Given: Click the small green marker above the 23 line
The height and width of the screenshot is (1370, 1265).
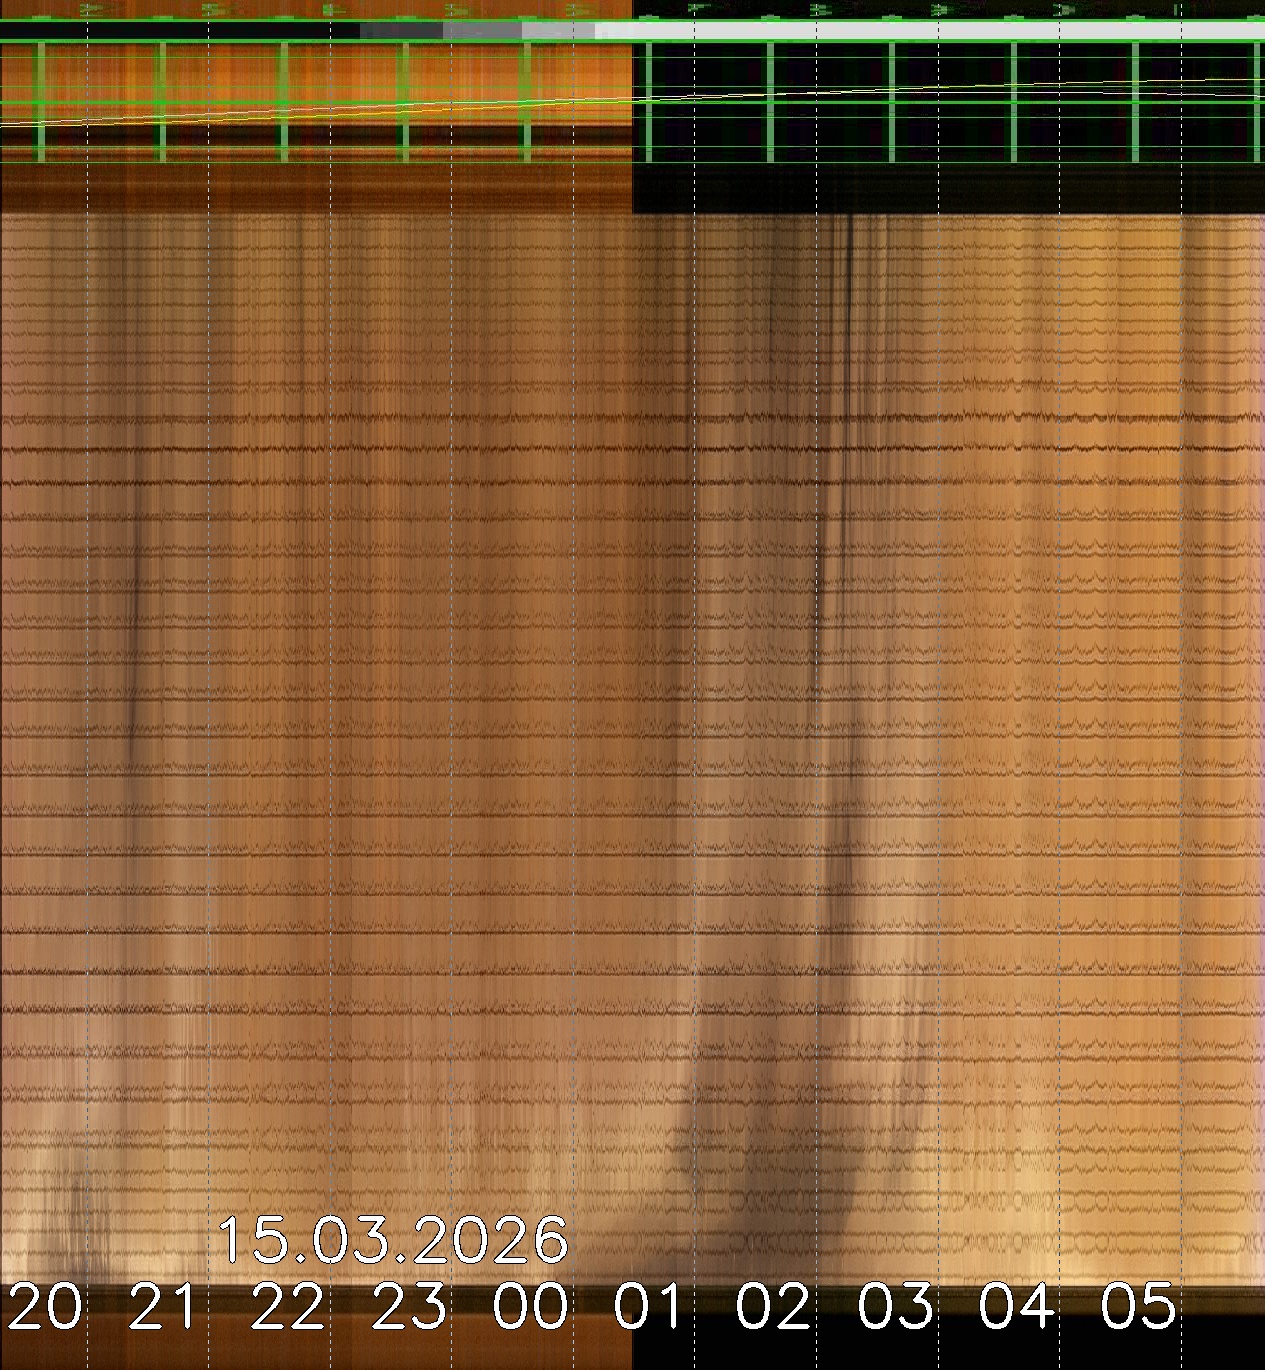Looking at the screenshot, I should [454, 10].
